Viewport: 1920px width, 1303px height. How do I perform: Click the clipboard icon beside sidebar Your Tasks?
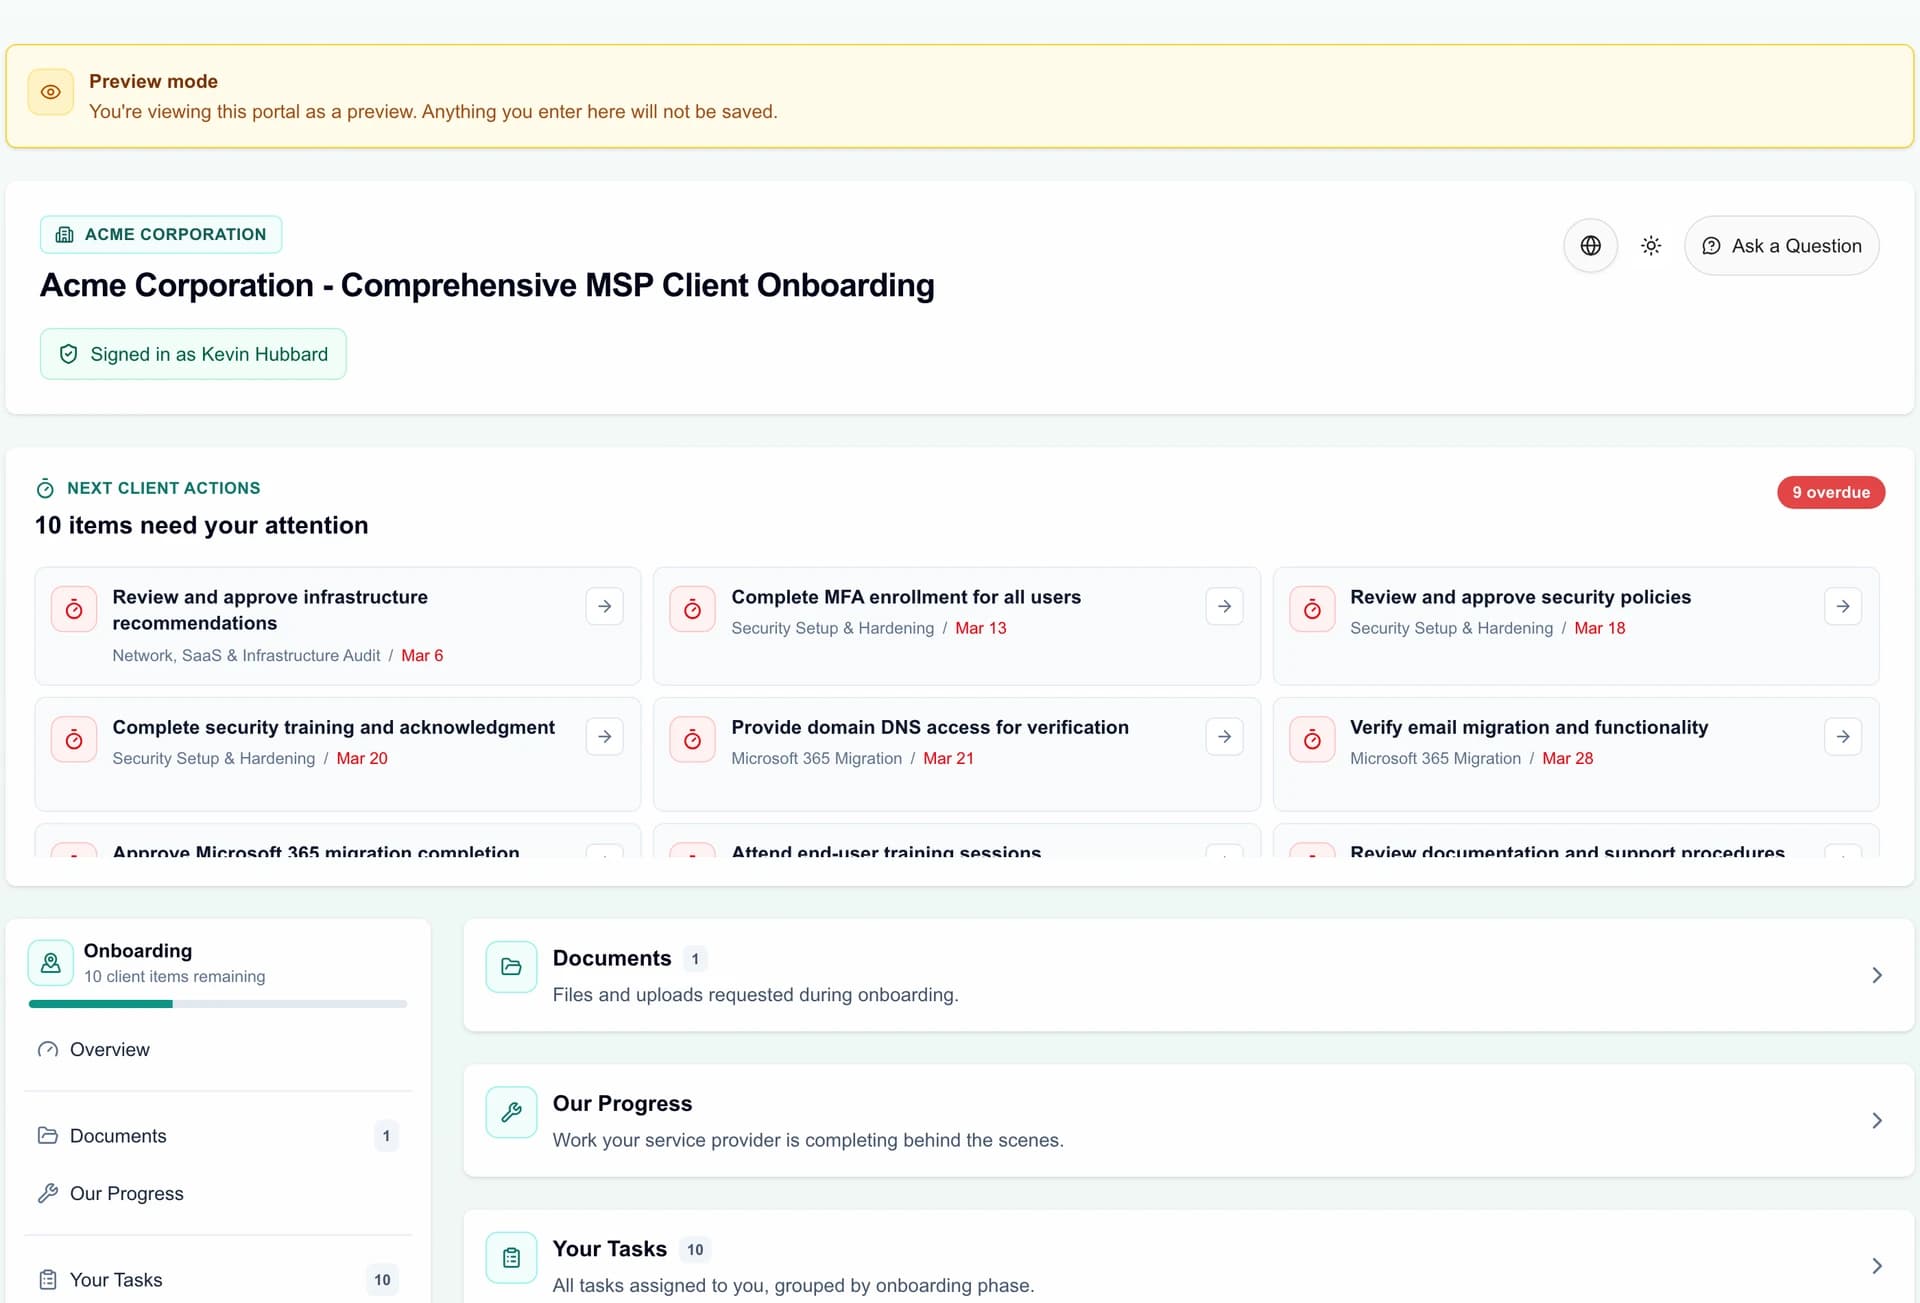tap(48, 1280)
